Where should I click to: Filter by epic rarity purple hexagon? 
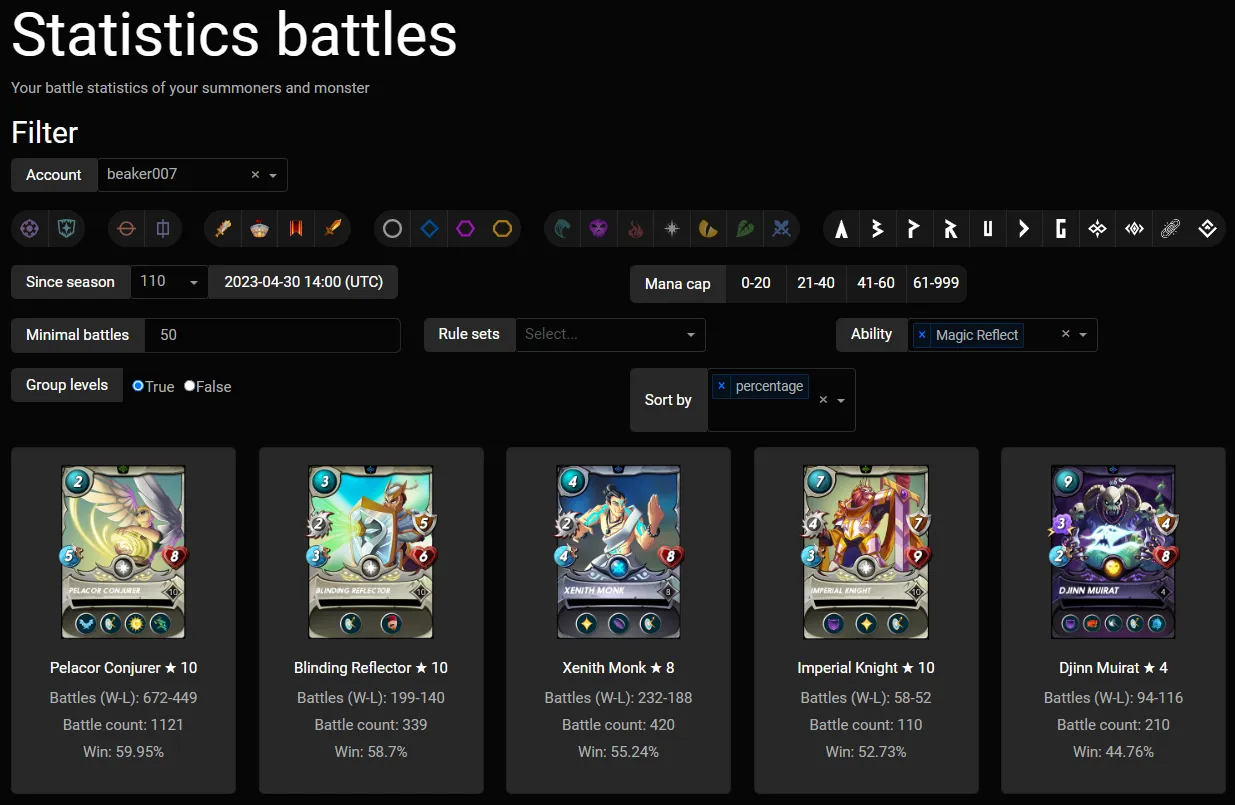pos(466,229)
